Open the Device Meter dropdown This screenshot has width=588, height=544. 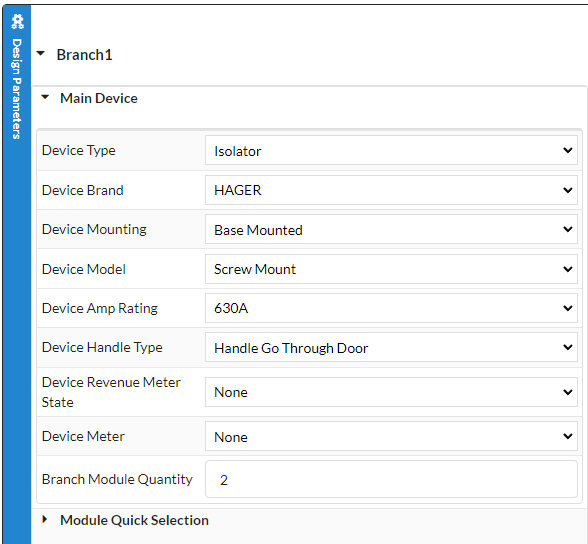pos(391,436)
